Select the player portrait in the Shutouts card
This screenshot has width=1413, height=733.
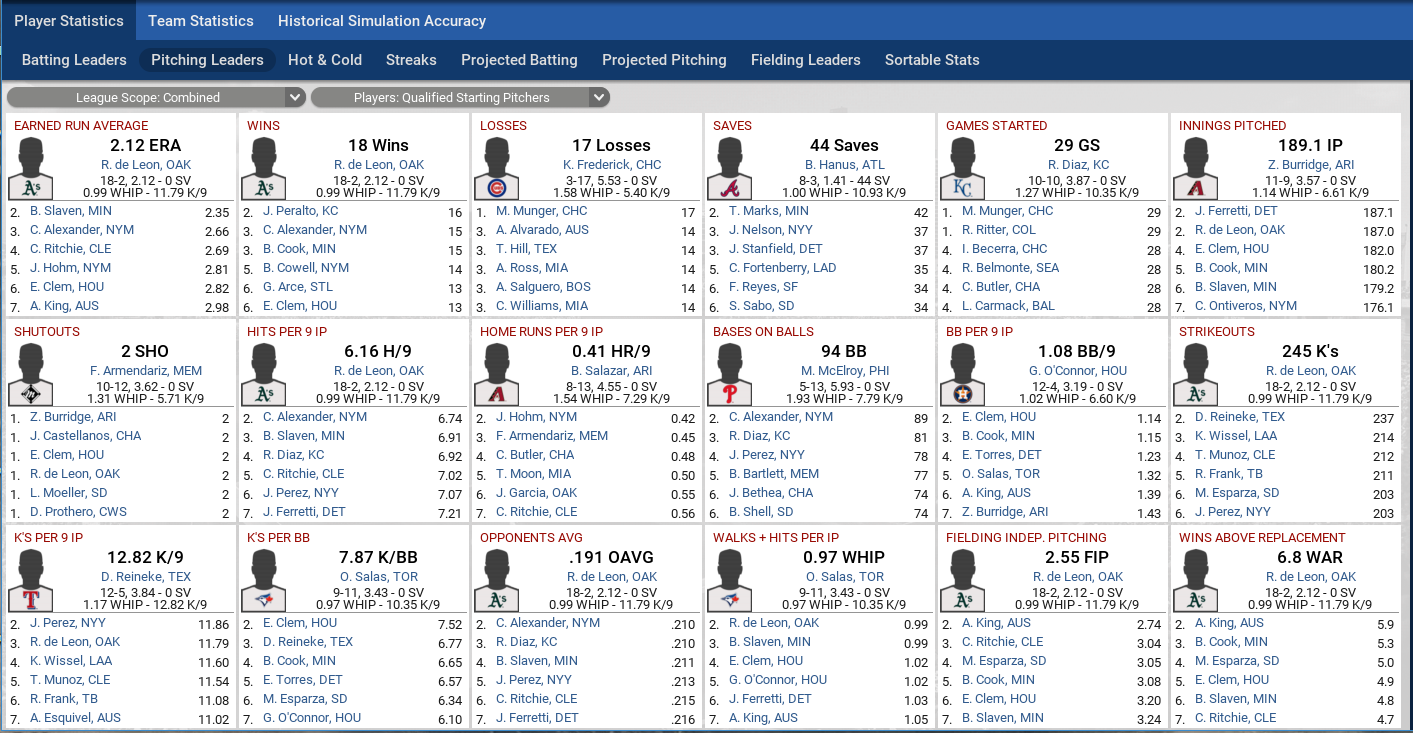(x=30, y=374)
